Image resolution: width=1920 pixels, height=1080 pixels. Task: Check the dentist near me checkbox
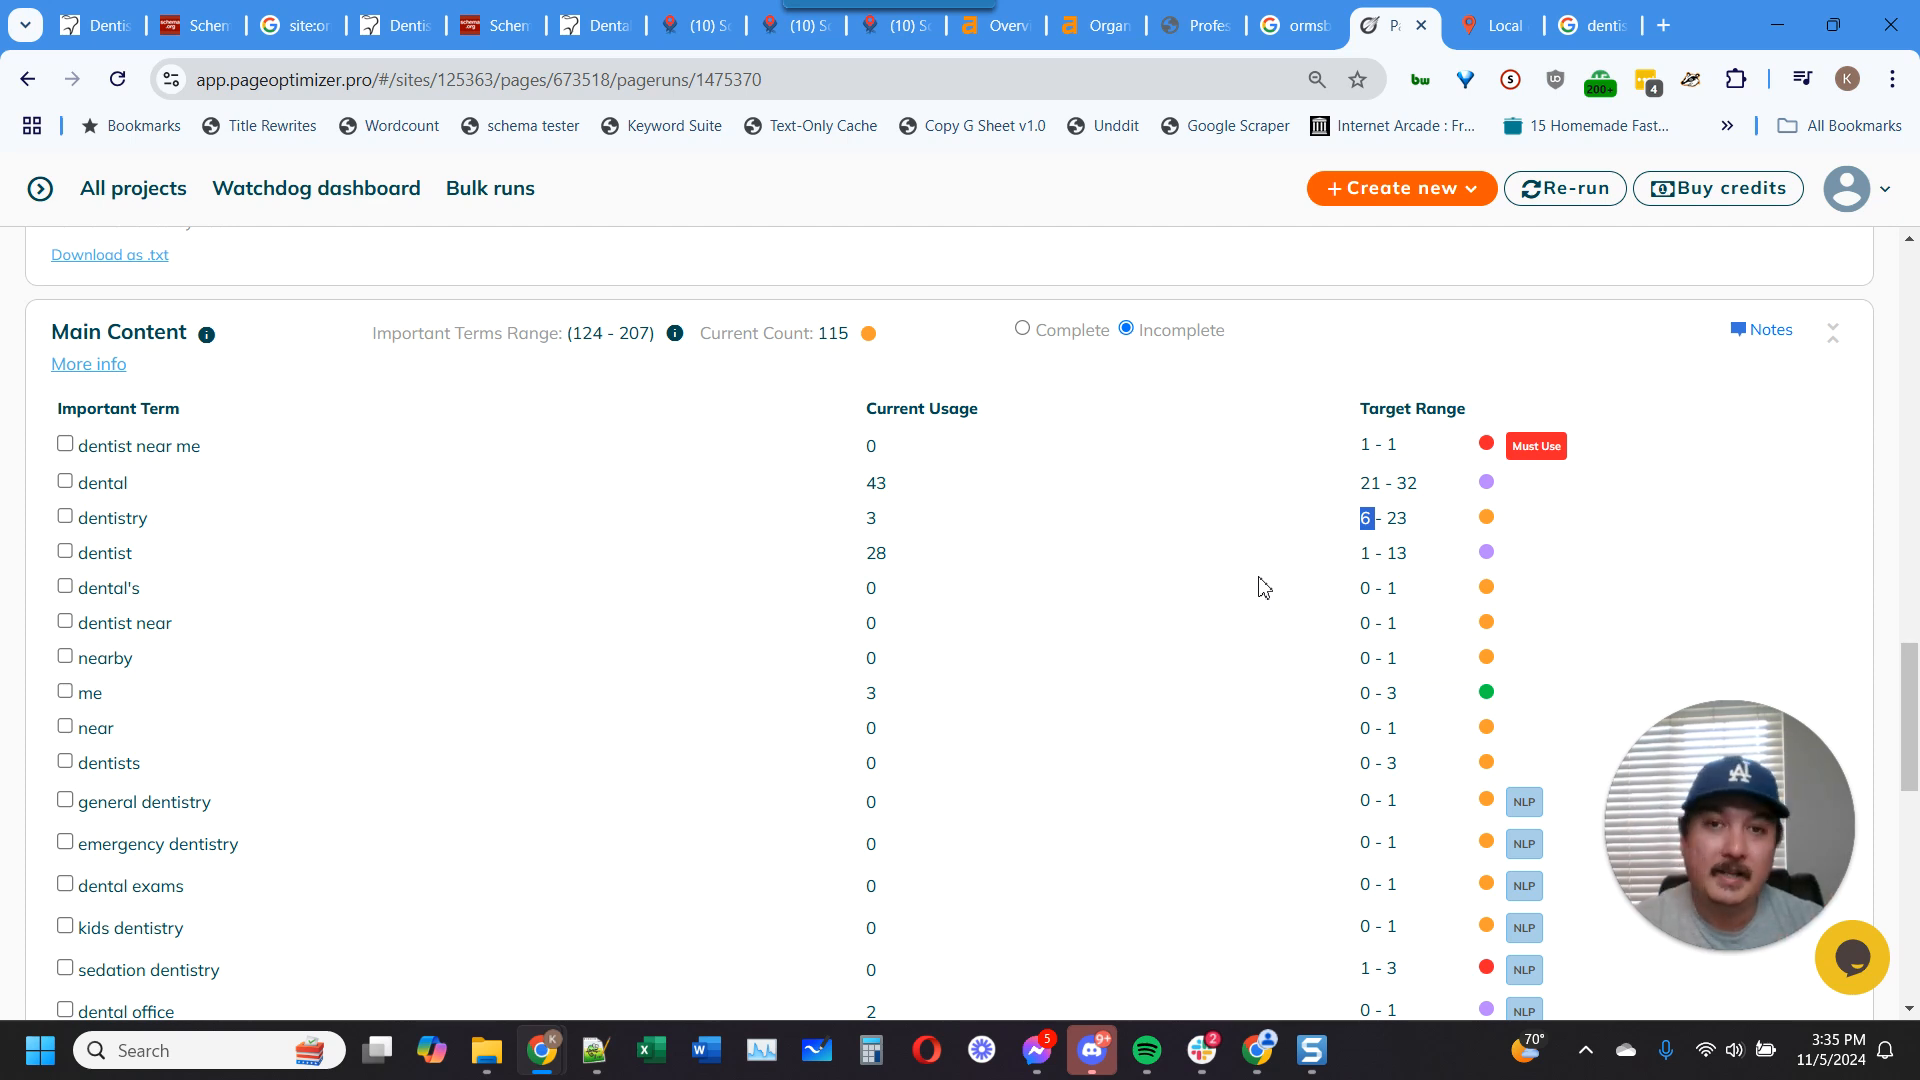coord(65,443)
